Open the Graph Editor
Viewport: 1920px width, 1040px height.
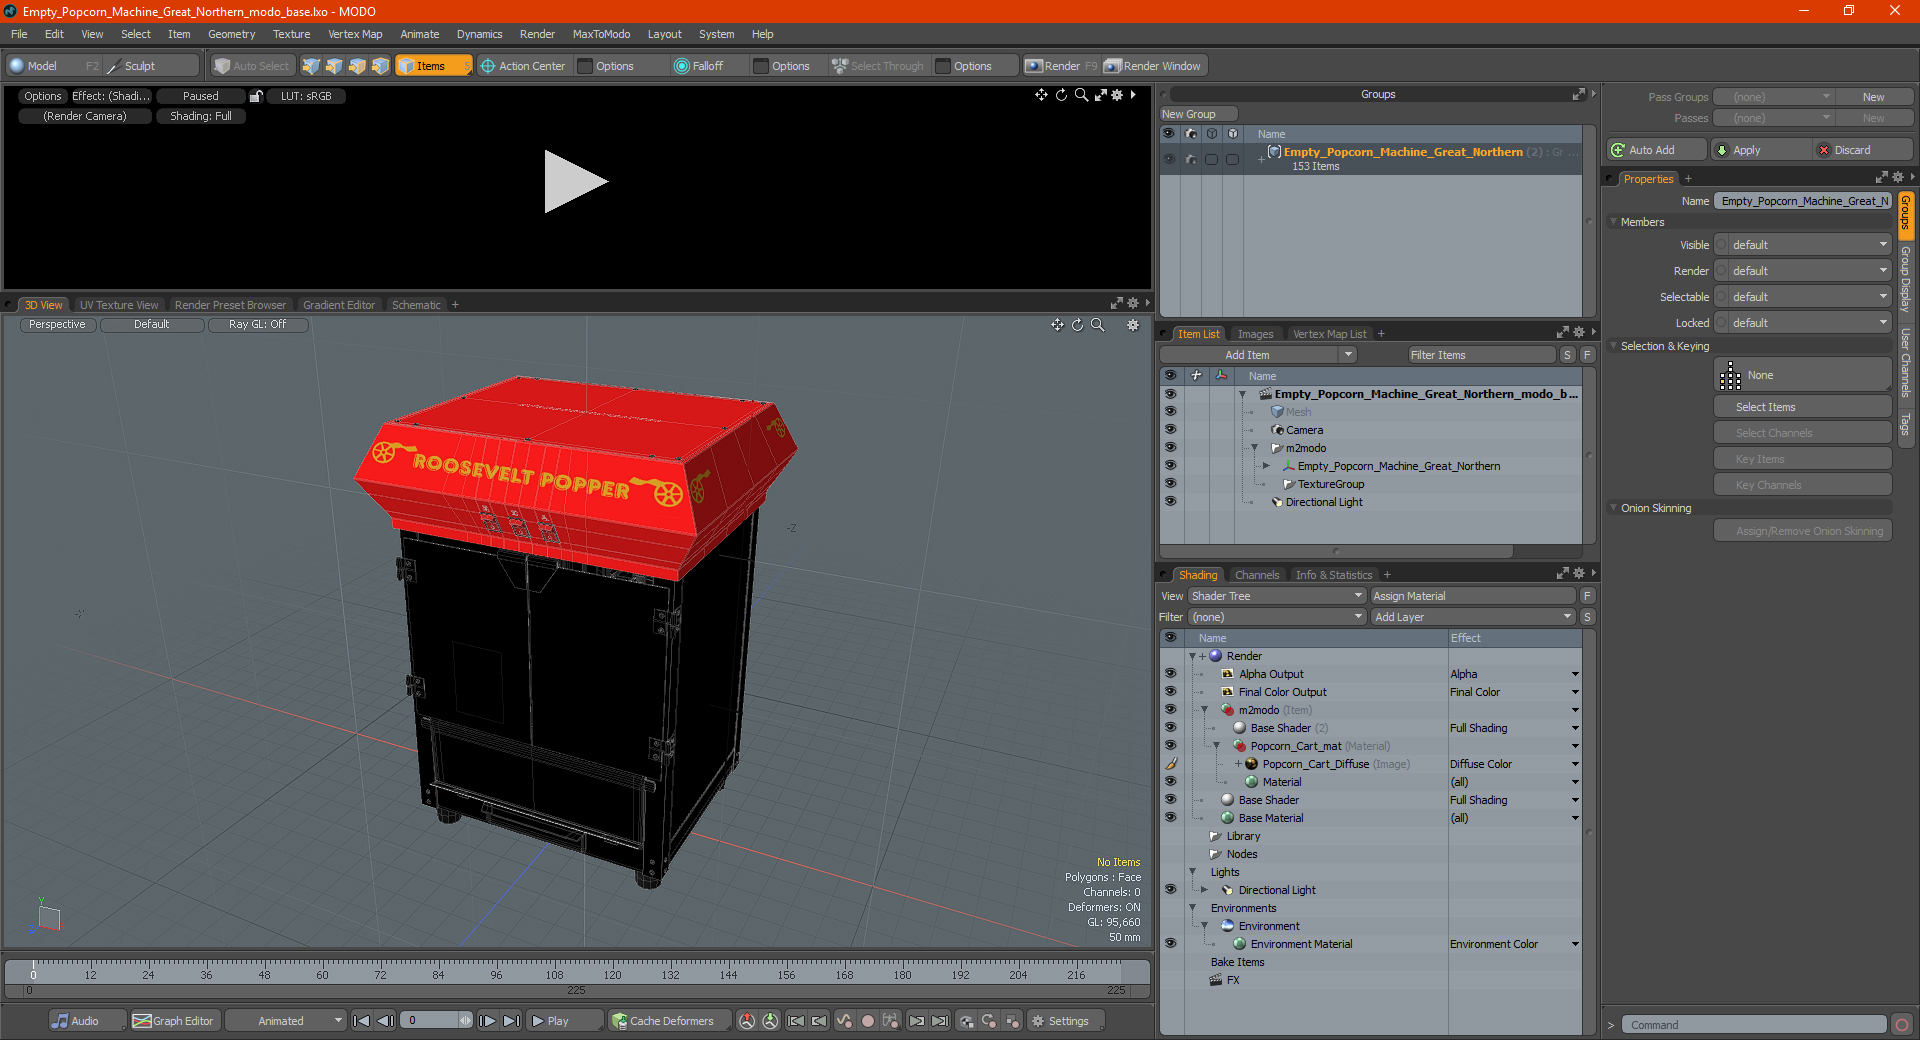tap(174, 1021)
